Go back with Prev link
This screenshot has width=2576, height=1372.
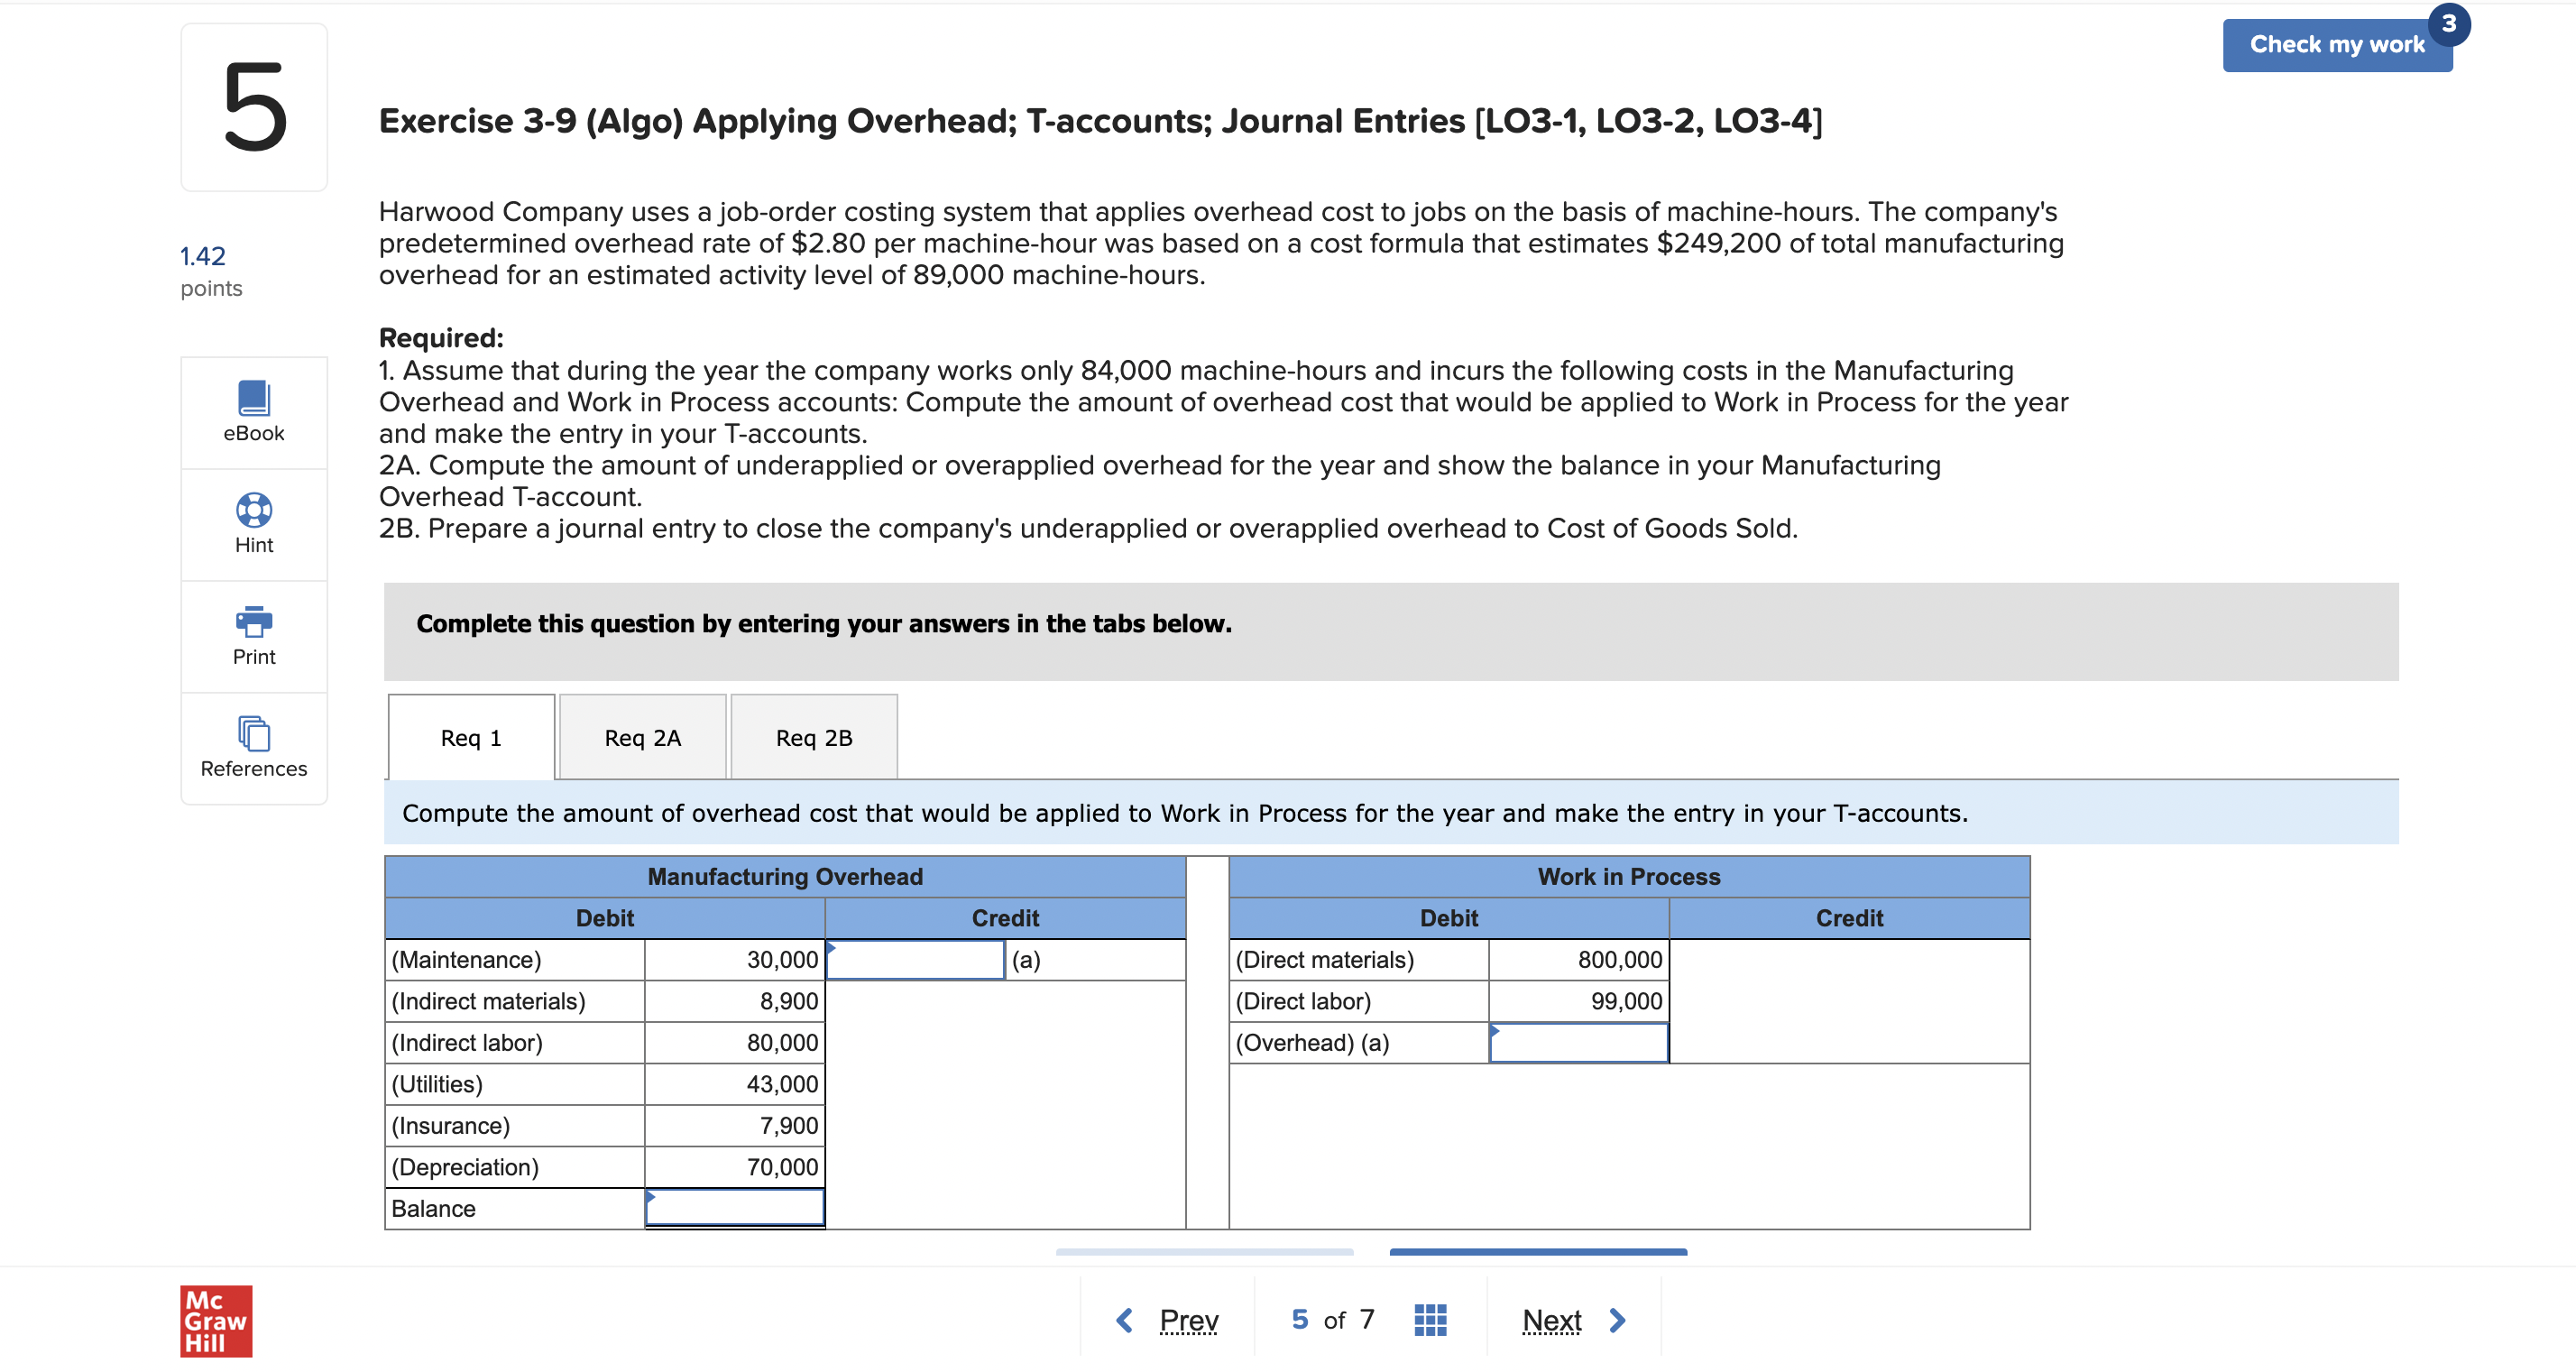1188,1320
